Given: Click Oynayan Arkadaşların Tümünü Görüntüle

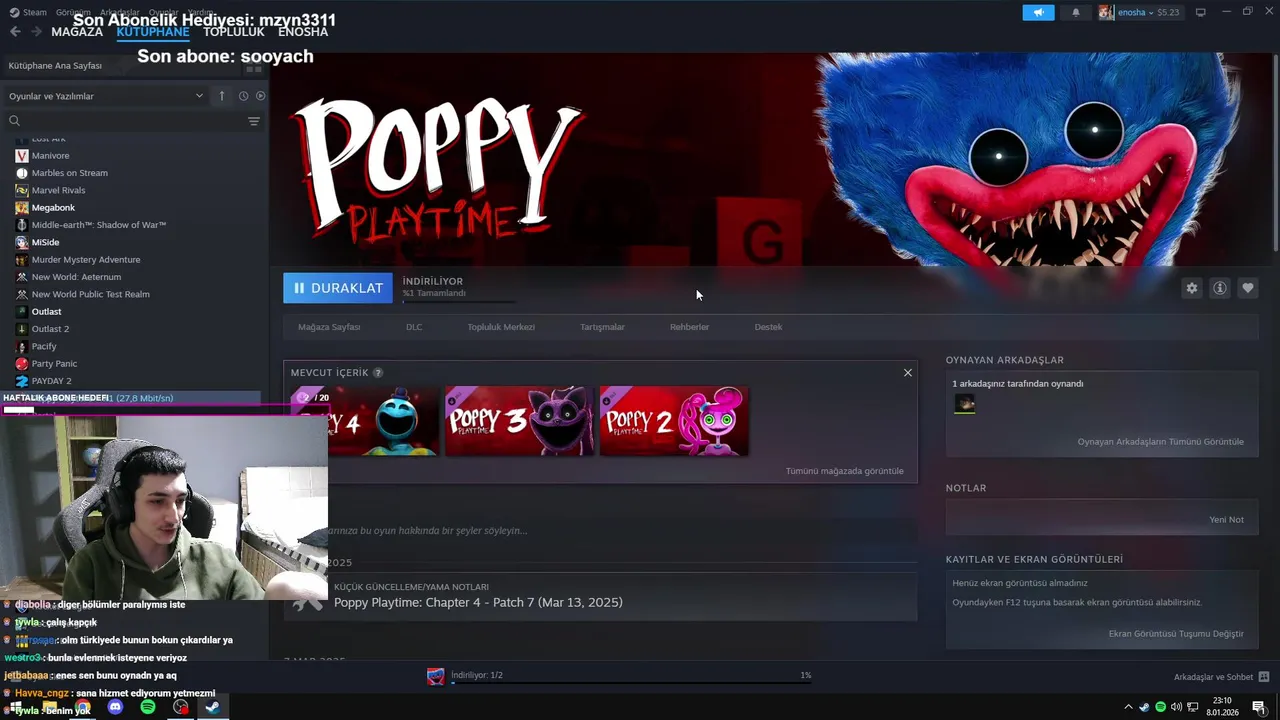Looking at the screenshot, I should (1160, 442).
